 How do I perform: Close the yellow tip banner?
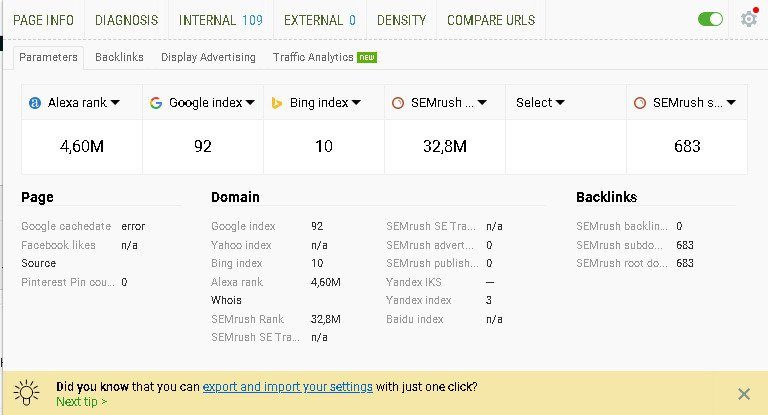pyautogui.click(x=743, y=394)
